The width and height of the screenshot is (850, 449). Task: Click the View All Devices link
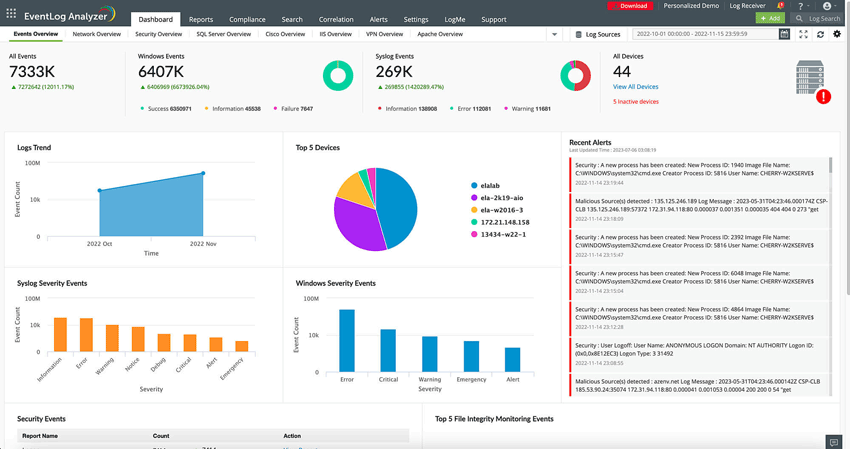(635, 87)
